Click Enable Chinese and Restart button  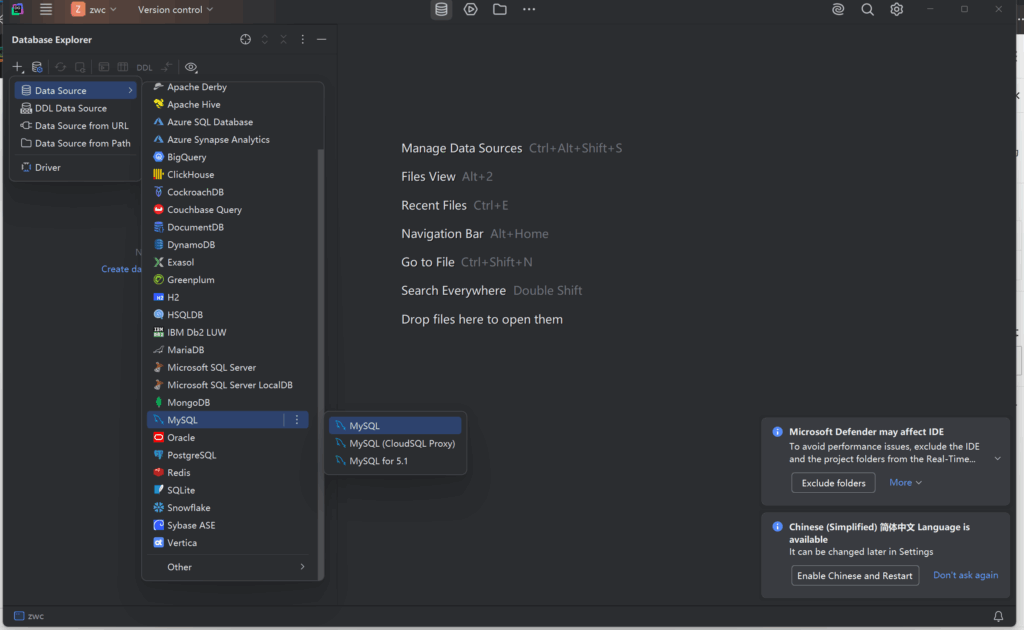coord(854,576)
